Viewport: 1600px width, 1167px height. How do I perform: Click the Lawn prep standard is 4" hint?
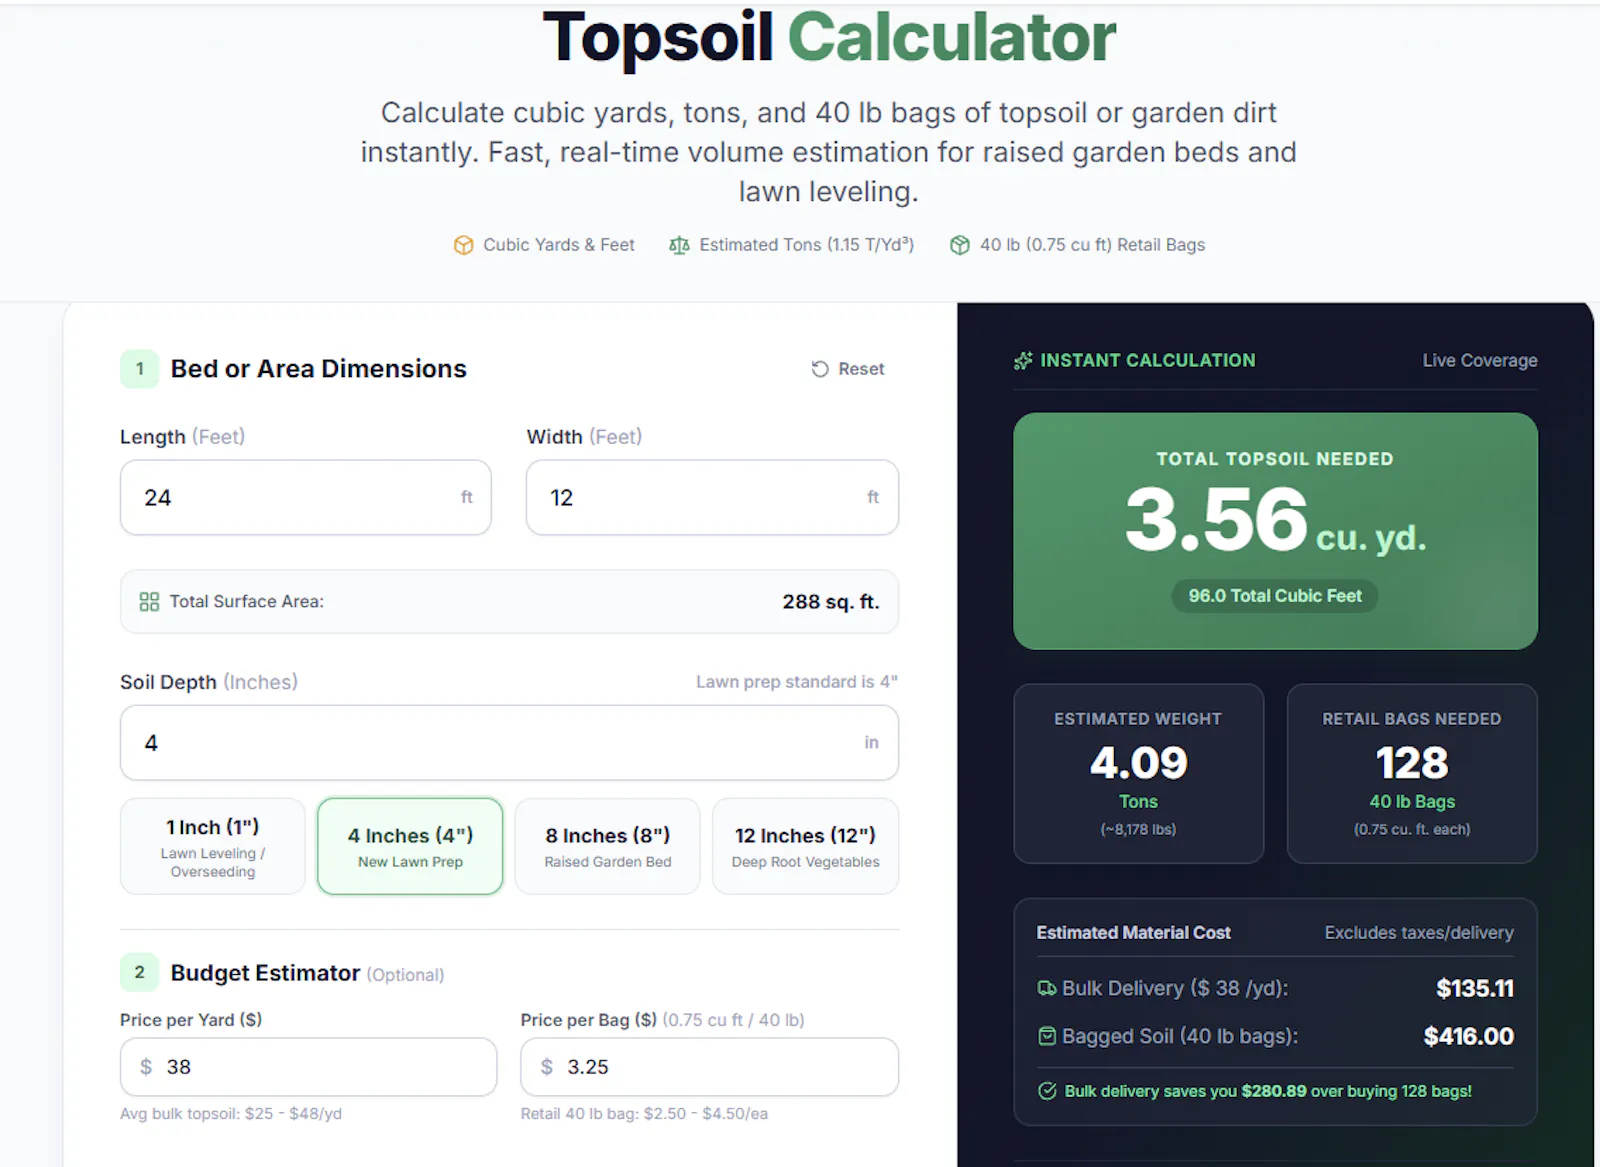point(797,682)
